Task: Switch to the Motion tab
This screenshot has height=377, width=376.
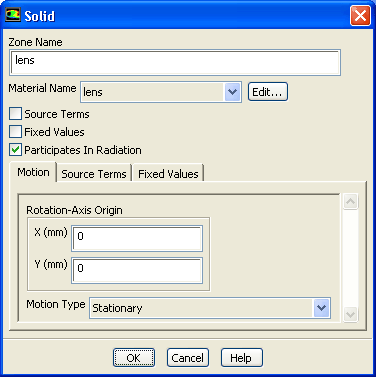Action: 33,172
